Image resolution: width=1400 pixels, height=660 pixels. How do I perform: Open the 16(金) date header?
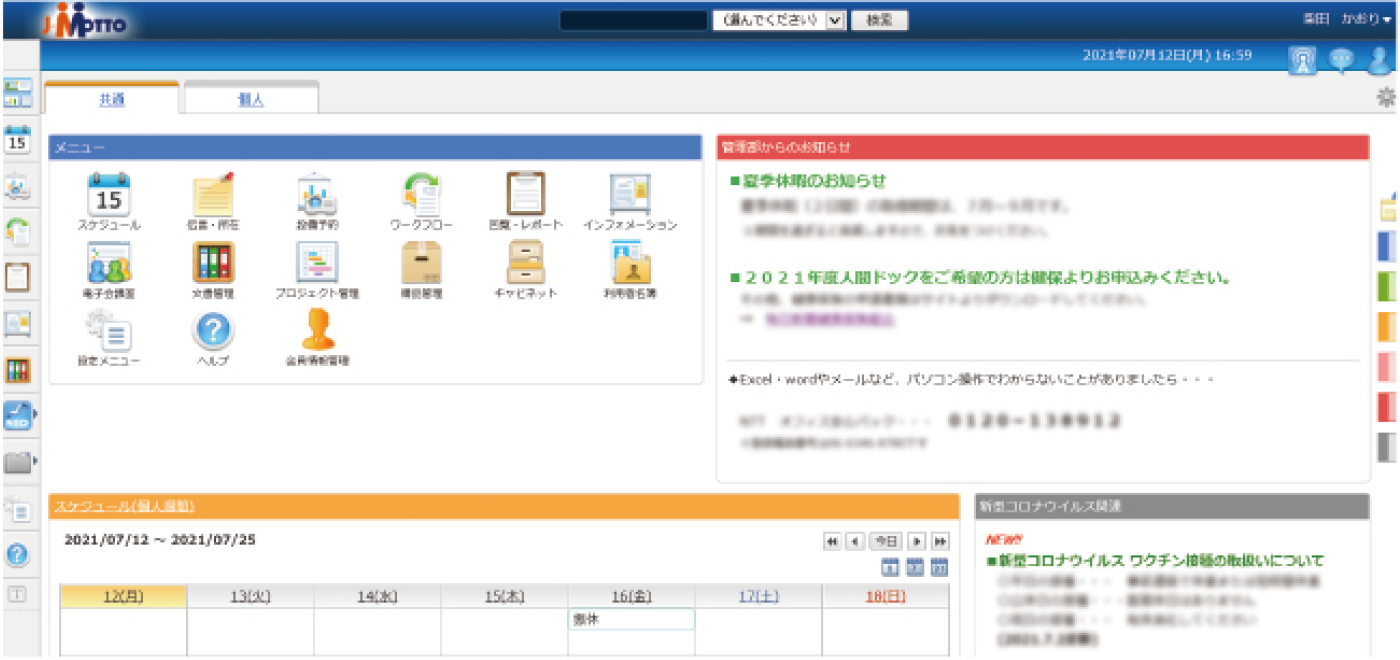tap(632, 597)
